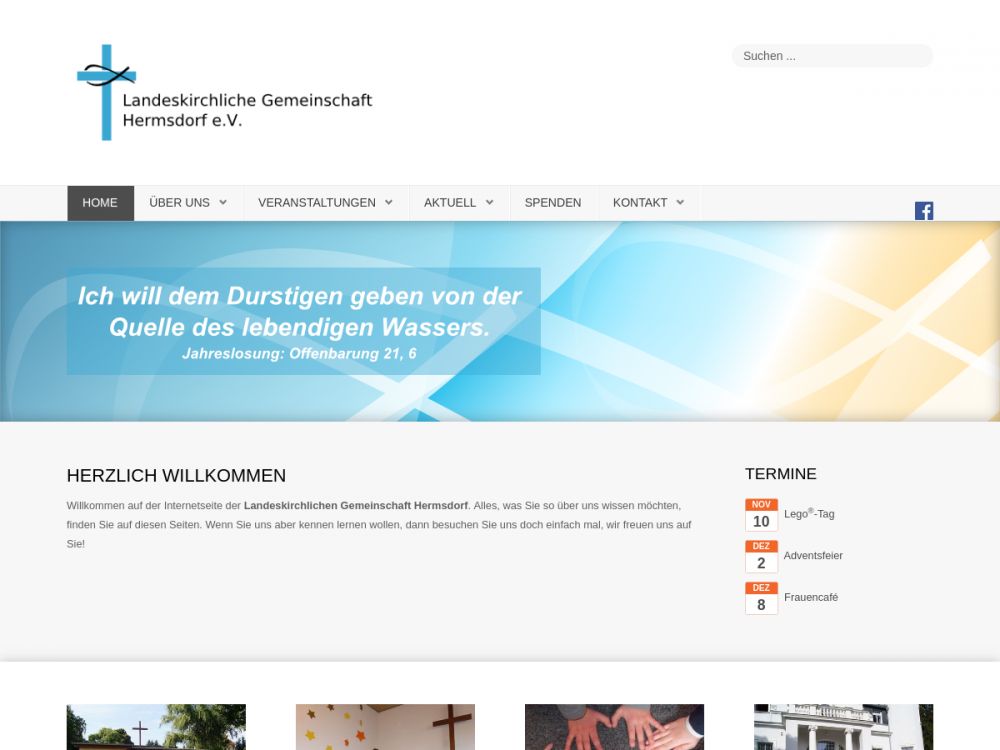Expand the Kontakt dropdown arrow

(x=680, y=203)
